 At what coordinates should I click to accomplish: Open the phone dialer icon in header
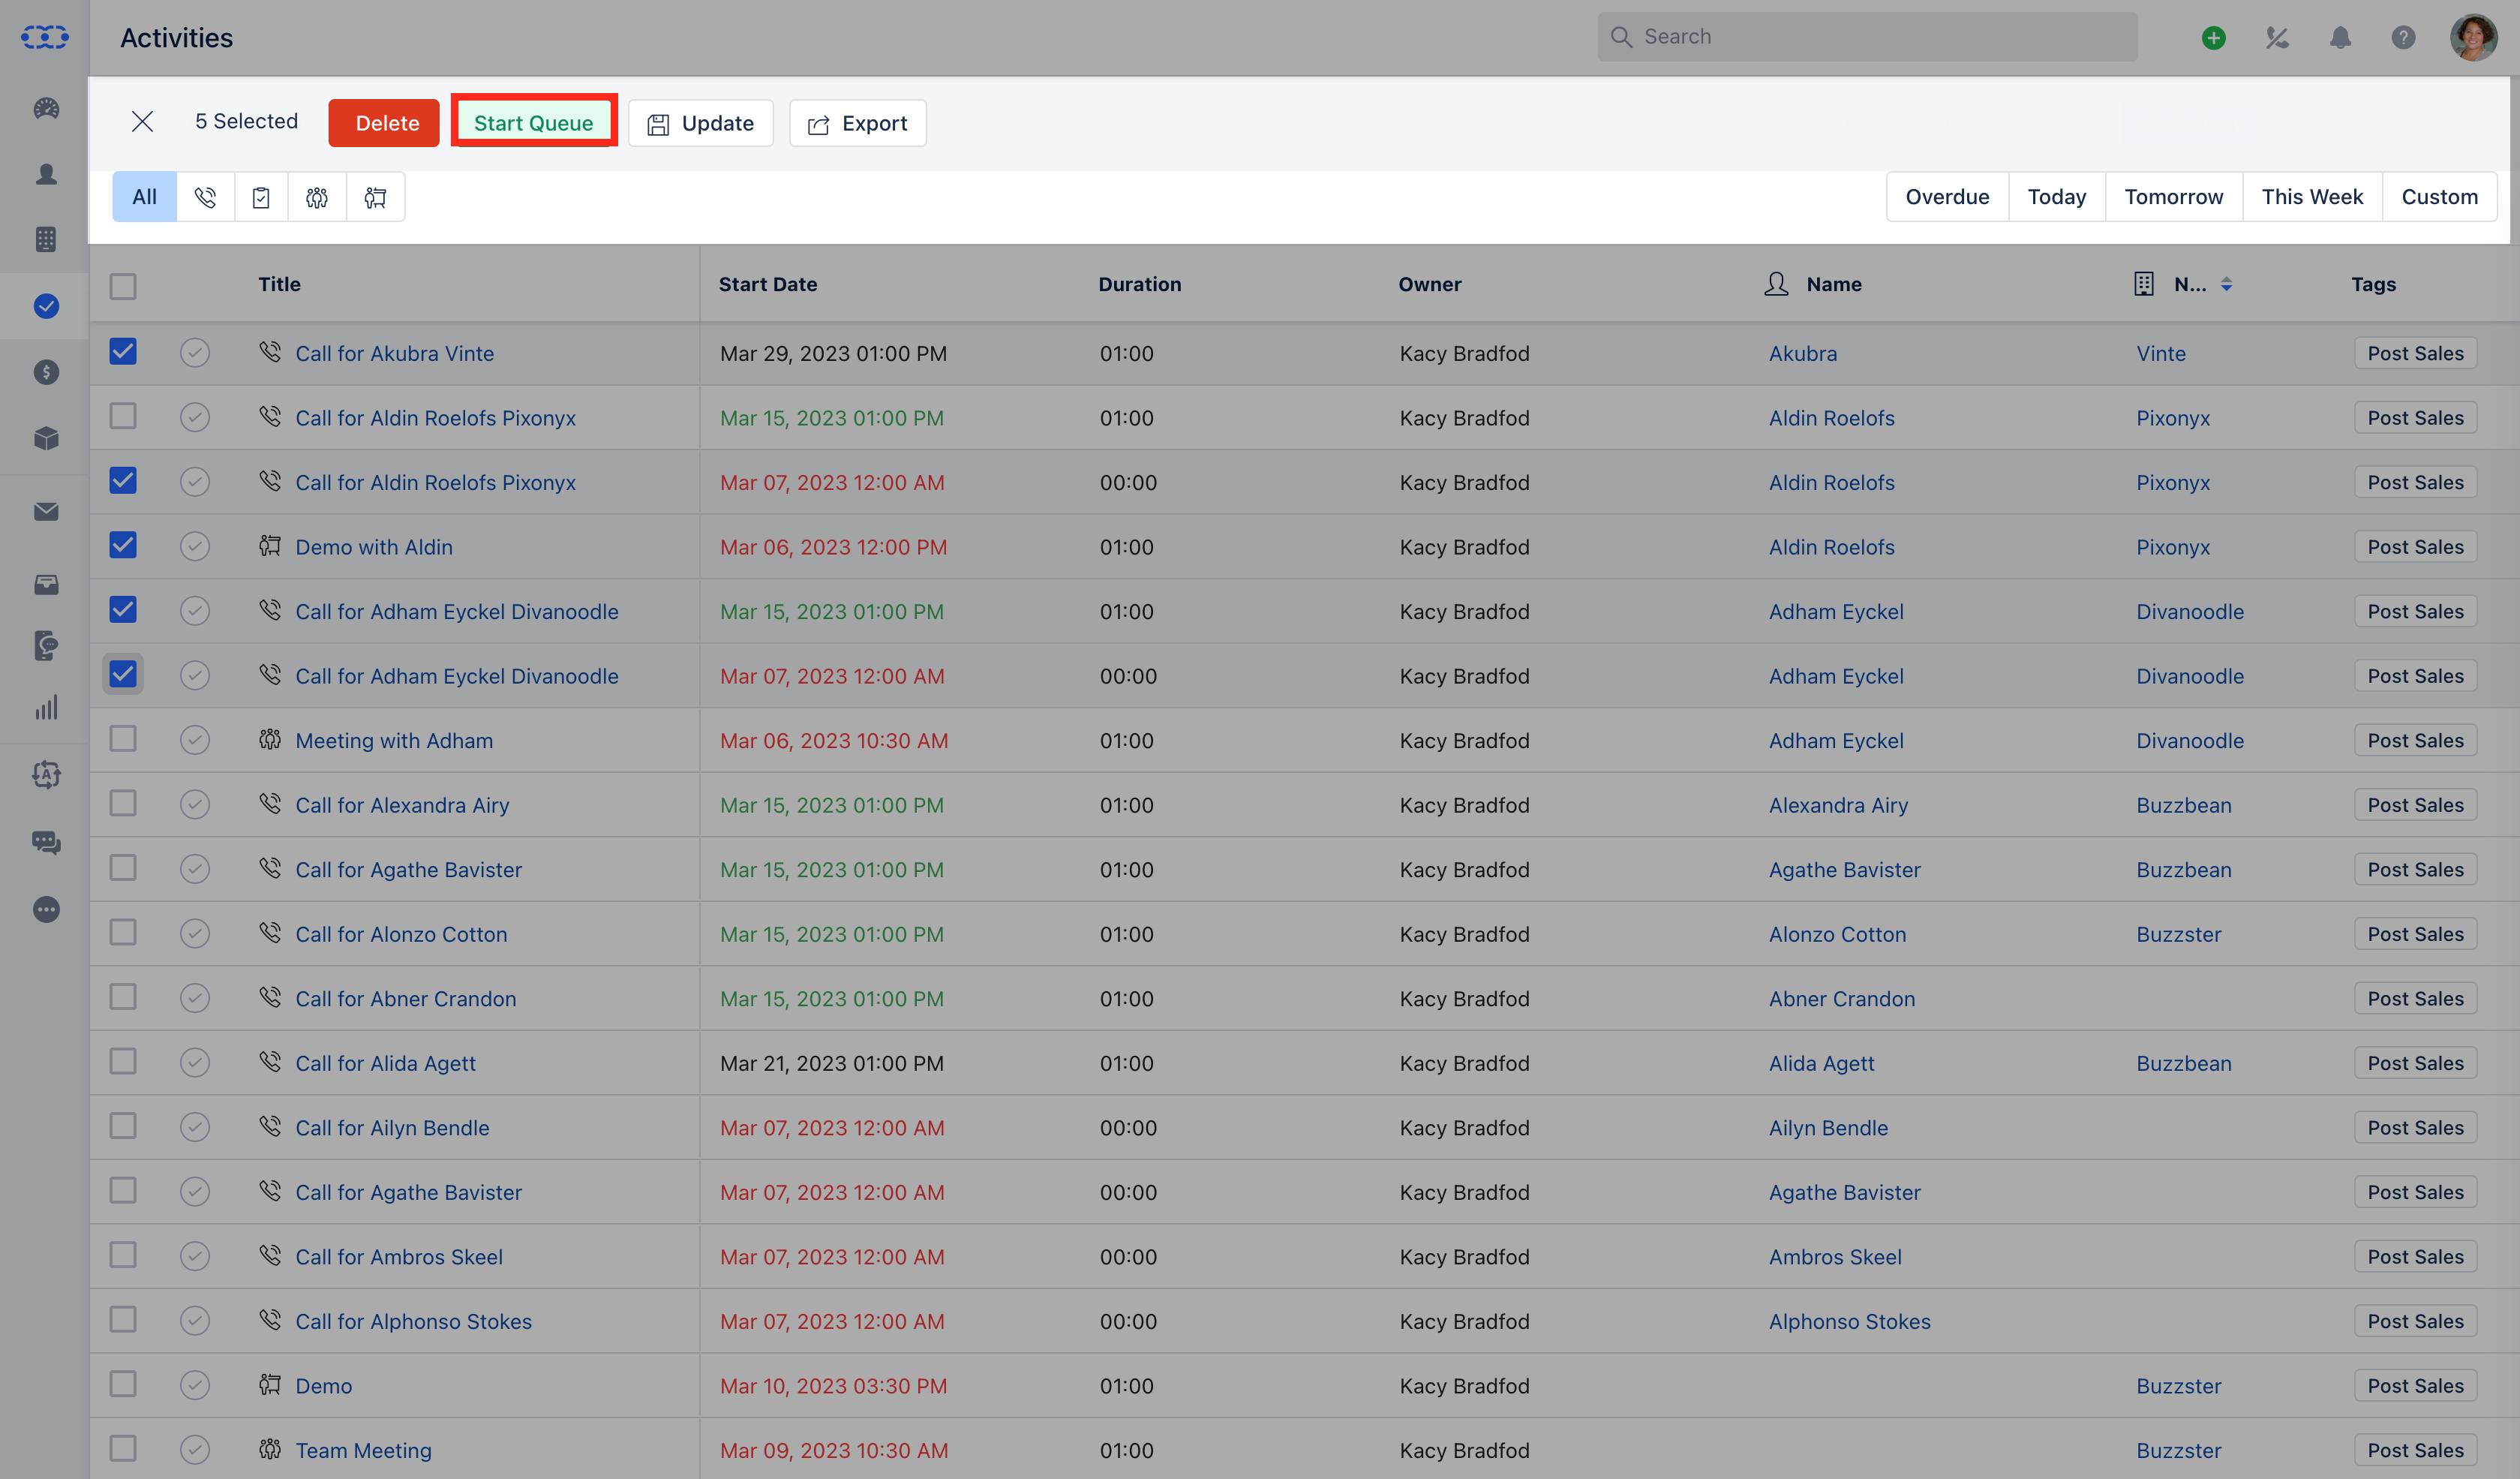click(2277, 38)
